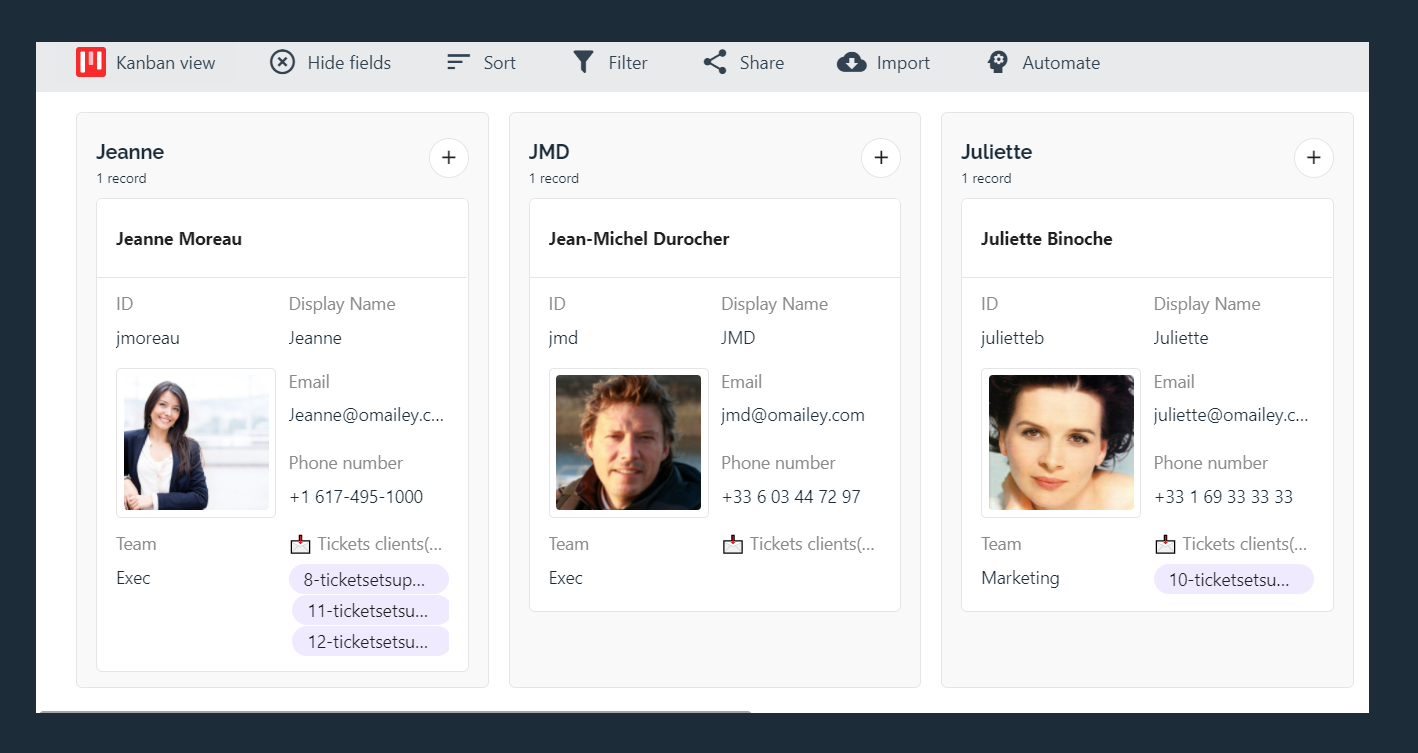Click the email jmd@omailey.com
This screenshot has height=753, width=1418.
[793, 415]
